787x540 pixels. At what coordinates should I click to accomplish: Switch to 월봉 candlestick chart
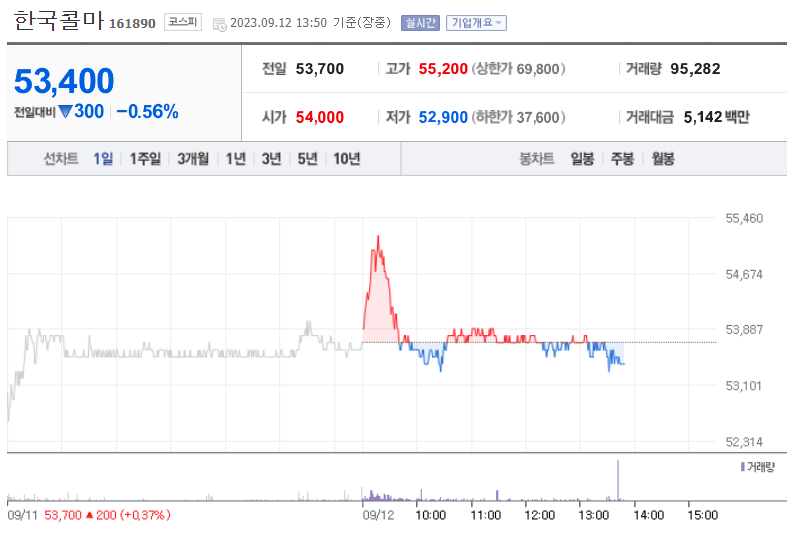click(663, 159)
